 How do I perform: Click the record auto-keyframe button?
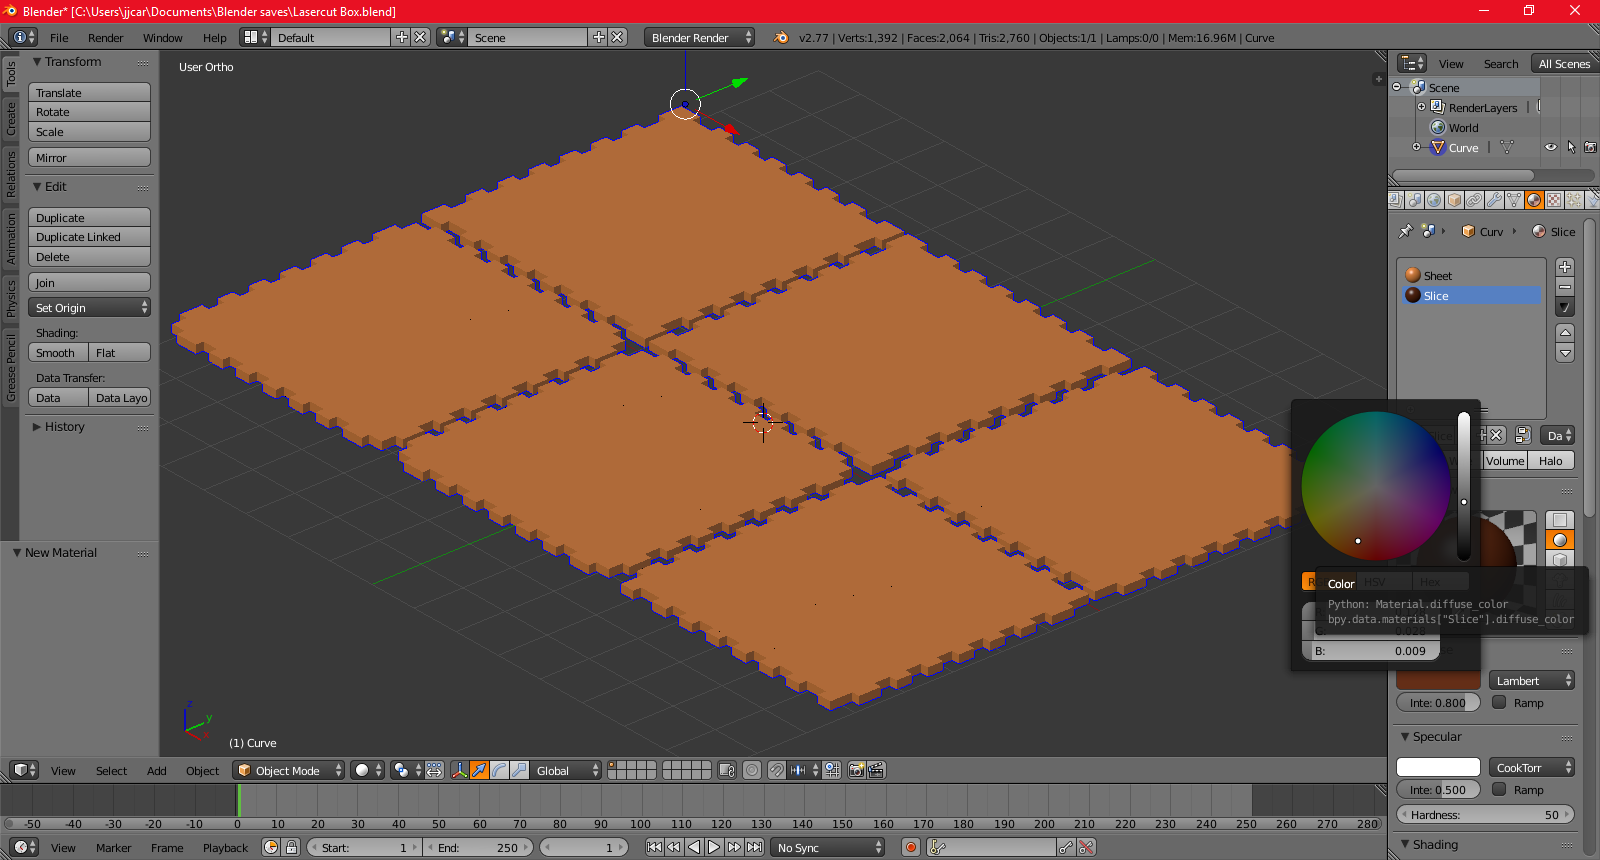pyautogui.click(x=910, y=847)
